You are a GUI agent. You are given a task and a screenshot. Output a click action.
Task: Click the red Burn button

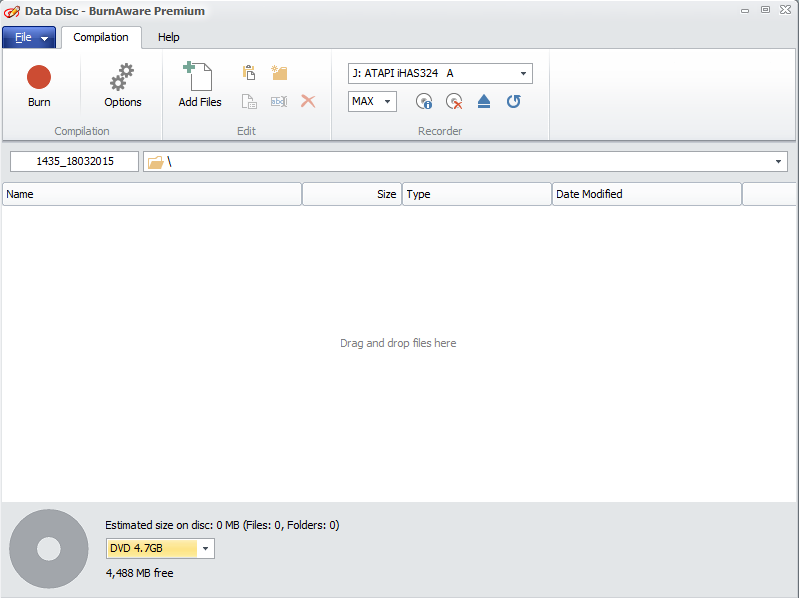39,86
